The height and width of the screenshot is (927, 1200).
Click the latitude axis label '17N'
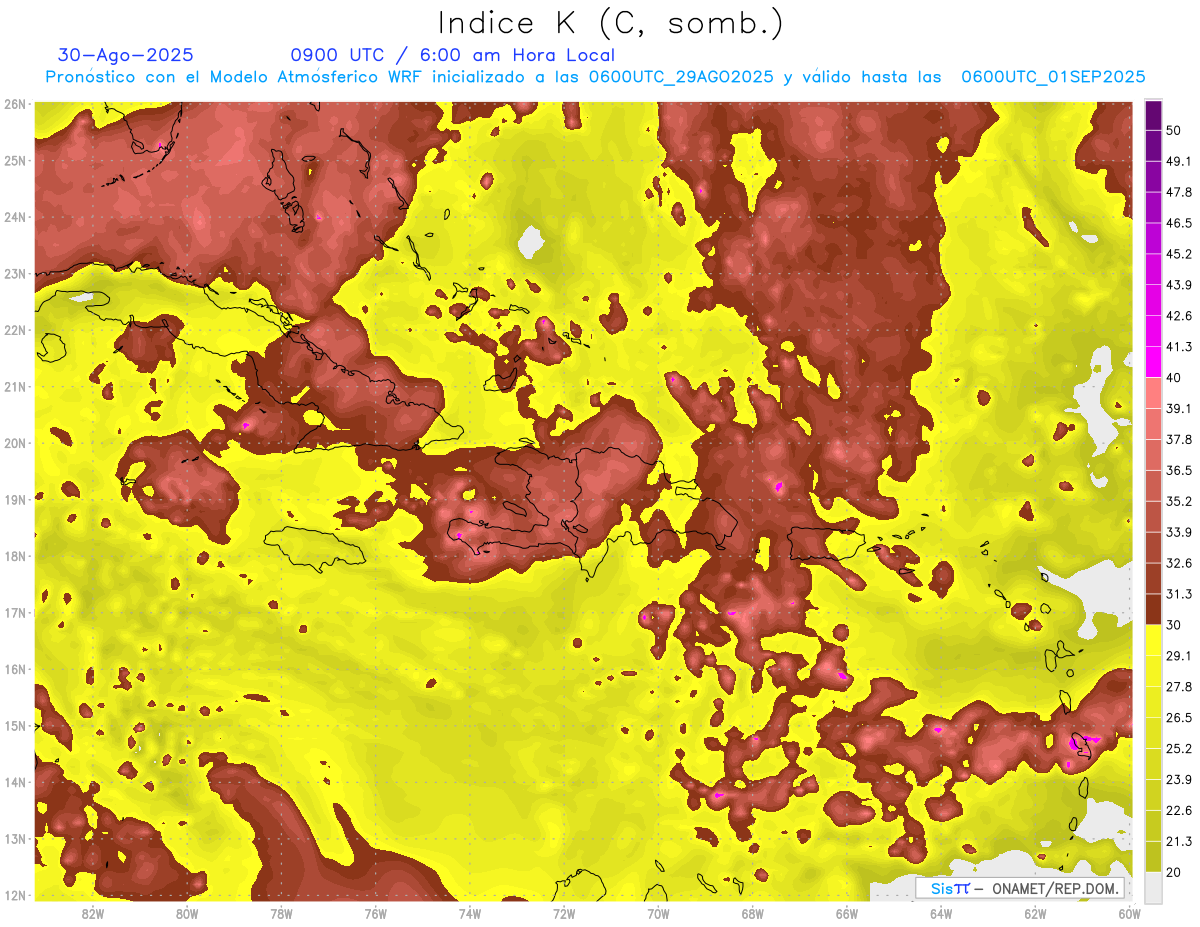pyautogui.click(x=15, y=612)
